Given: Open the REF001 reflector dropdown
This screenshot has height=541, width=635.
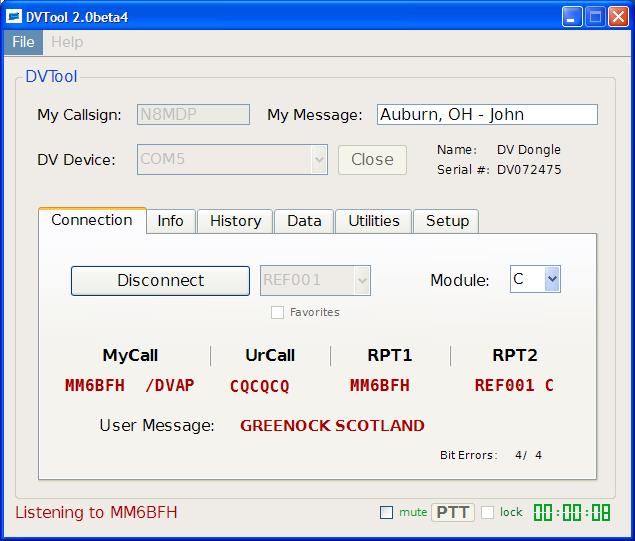Looking at the screenshot, I should [315, 280].
